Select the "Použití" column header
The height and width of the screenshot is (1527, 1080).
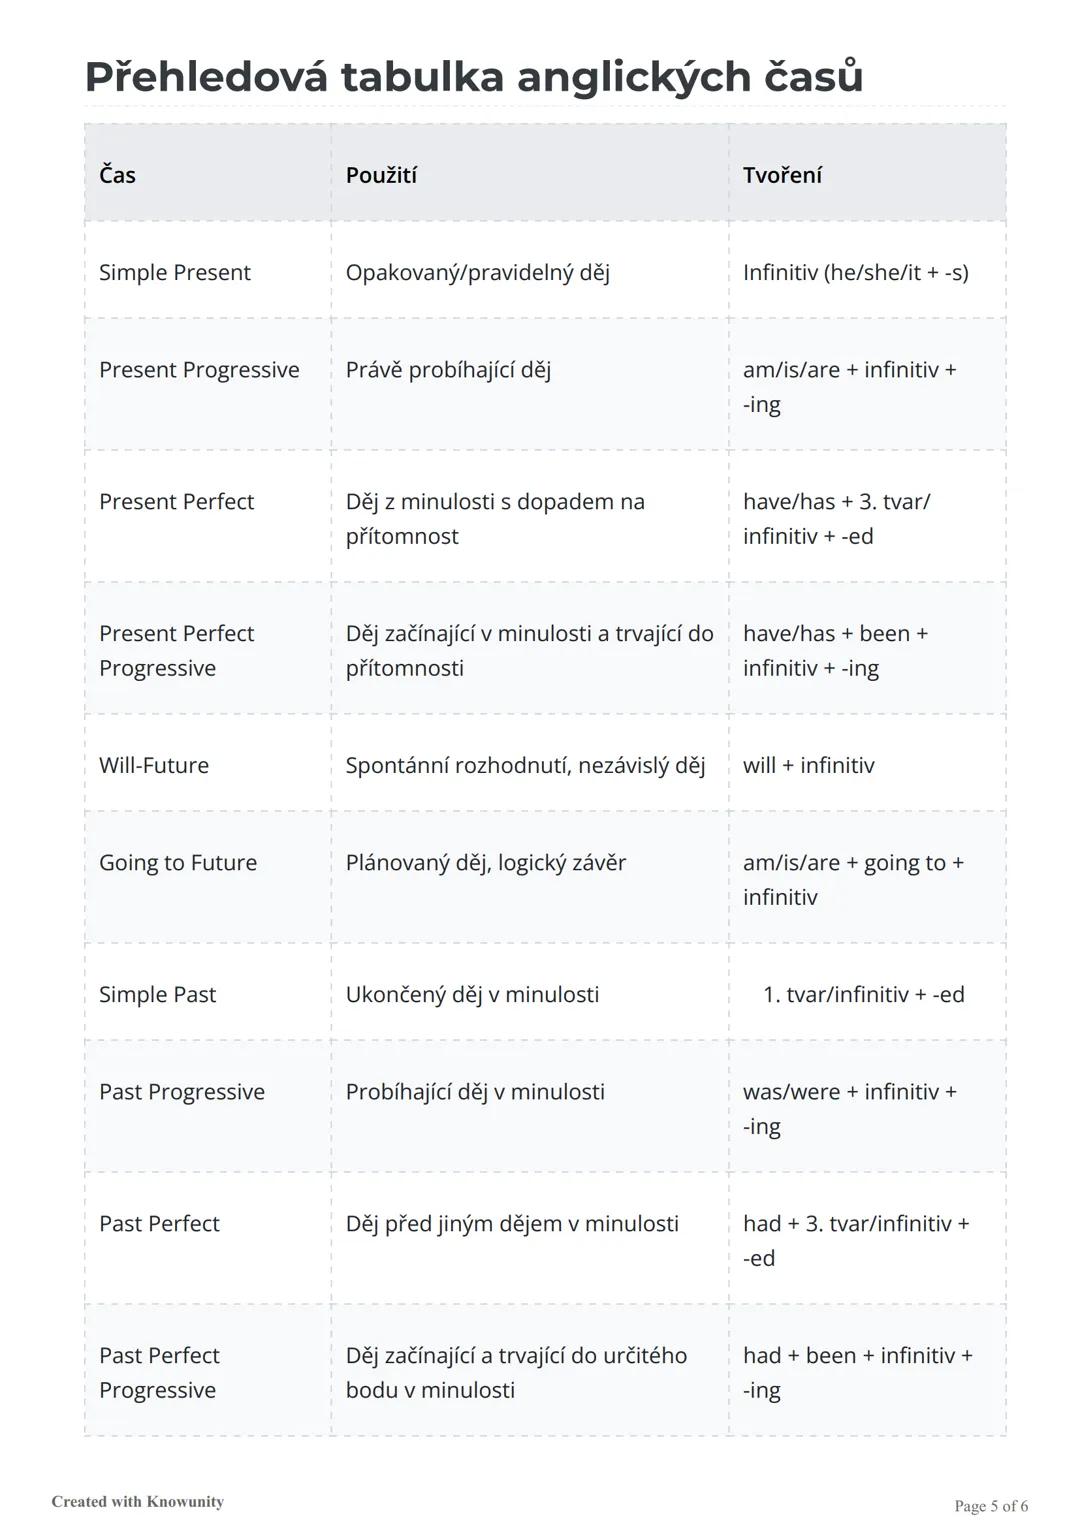(x=381, y=175)
